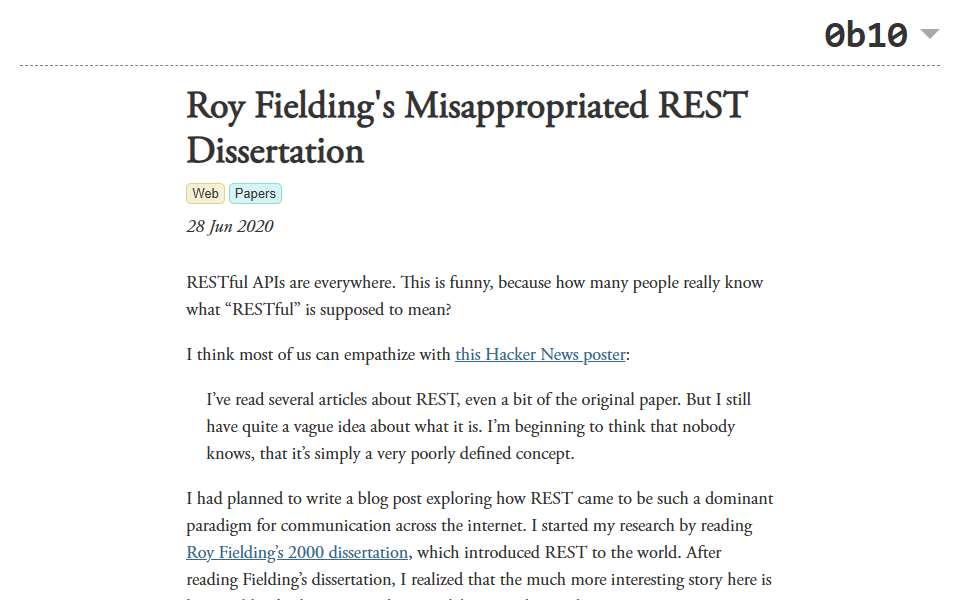
Task: Click the line 'what “RESTful” is supposed to mean?'
Action: pos(319,310)
